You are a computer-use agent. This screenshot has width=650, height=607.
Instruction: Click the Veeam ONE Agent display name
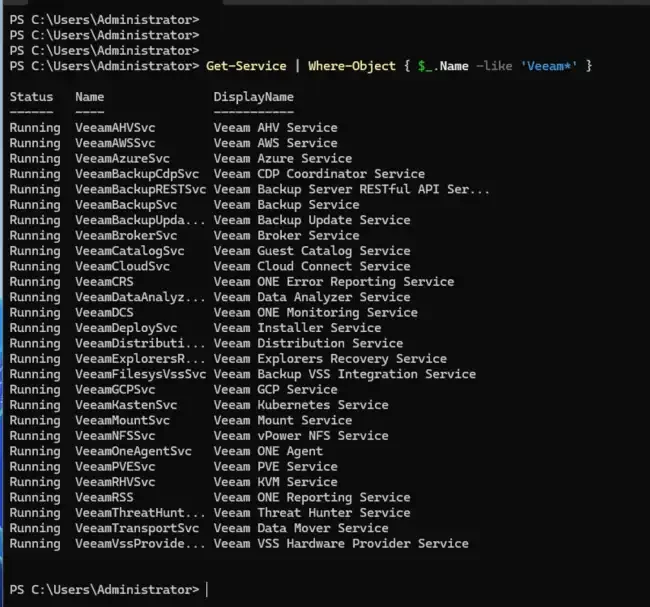click(x=268, y=452)
